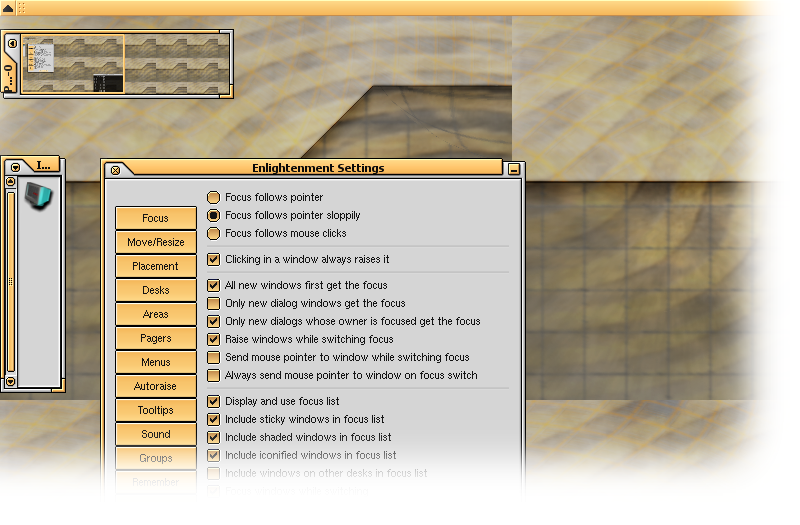Open the Placement settings page
The image size is (800, 525).
click(156, 266)
